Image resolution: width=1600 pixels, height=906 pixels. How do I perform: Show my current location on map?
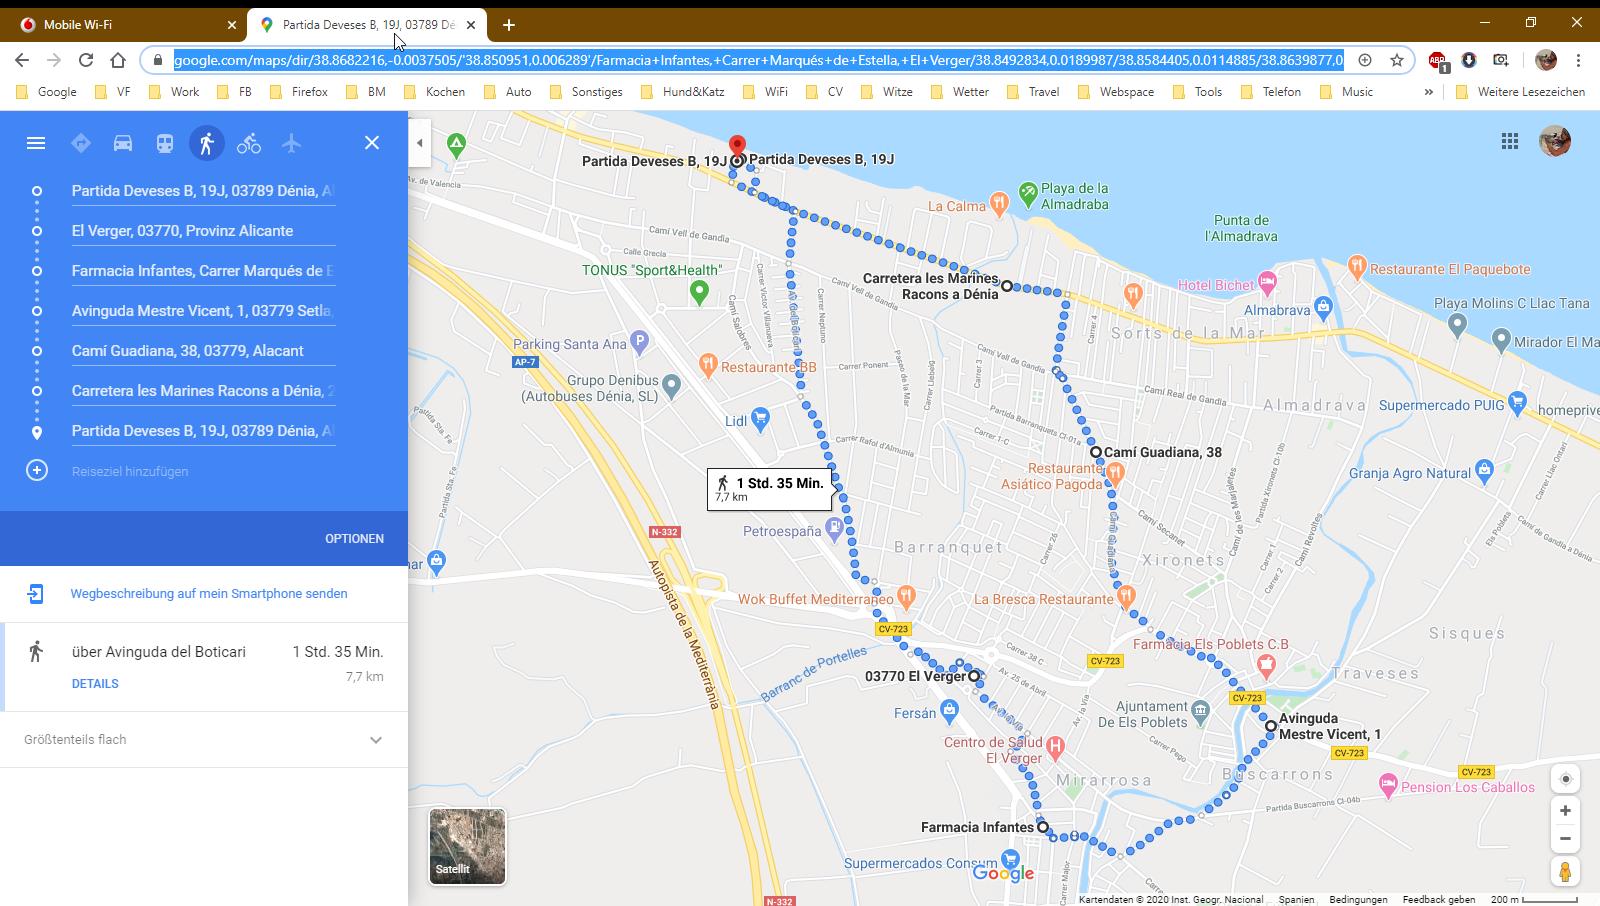click(x=1565, y=779)
